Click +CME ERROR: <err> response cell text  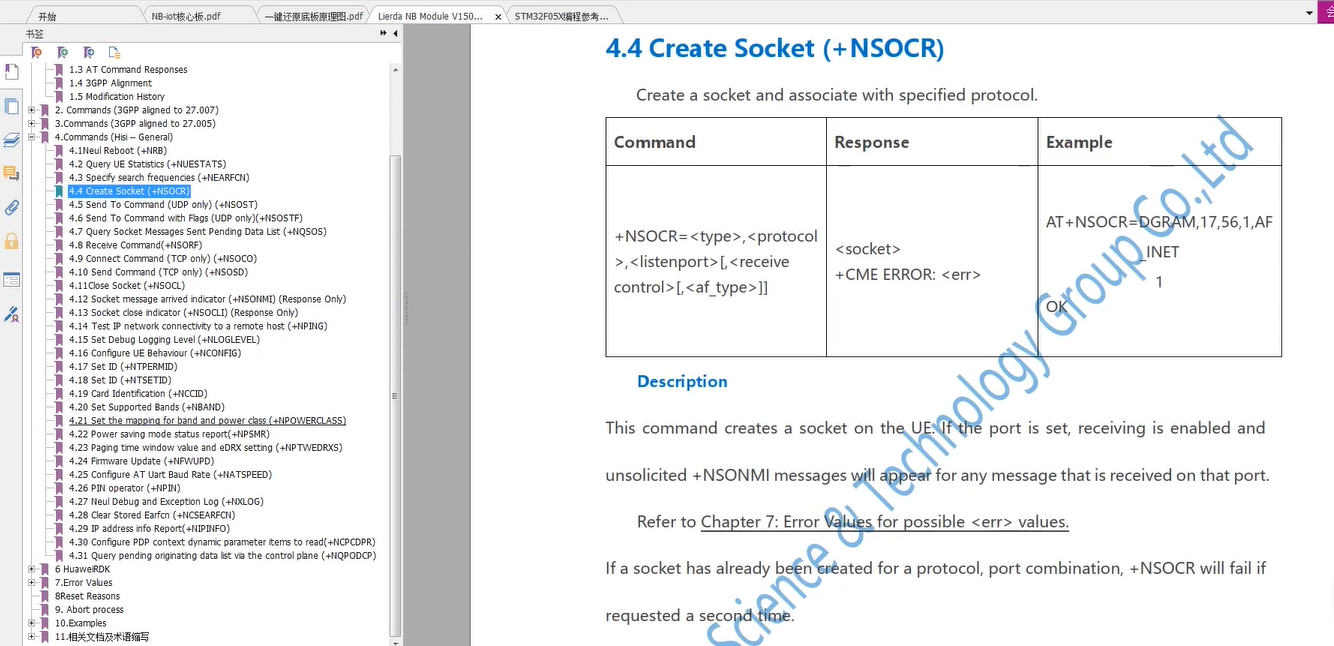click(x=908, y=275)
